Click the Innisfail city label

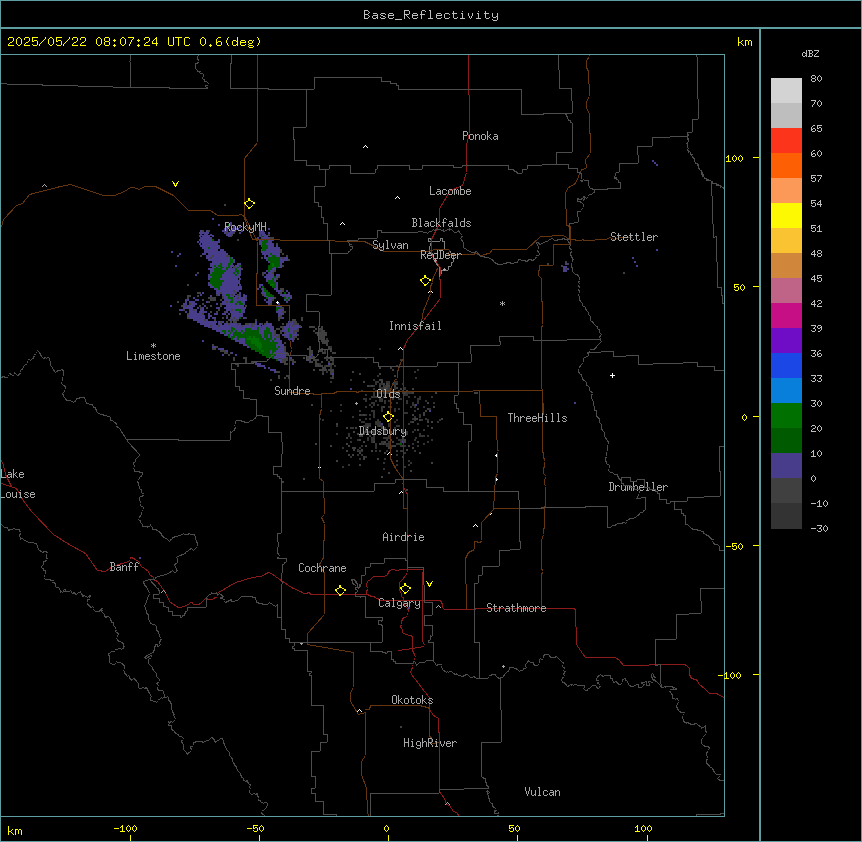[x=415, y=326]
